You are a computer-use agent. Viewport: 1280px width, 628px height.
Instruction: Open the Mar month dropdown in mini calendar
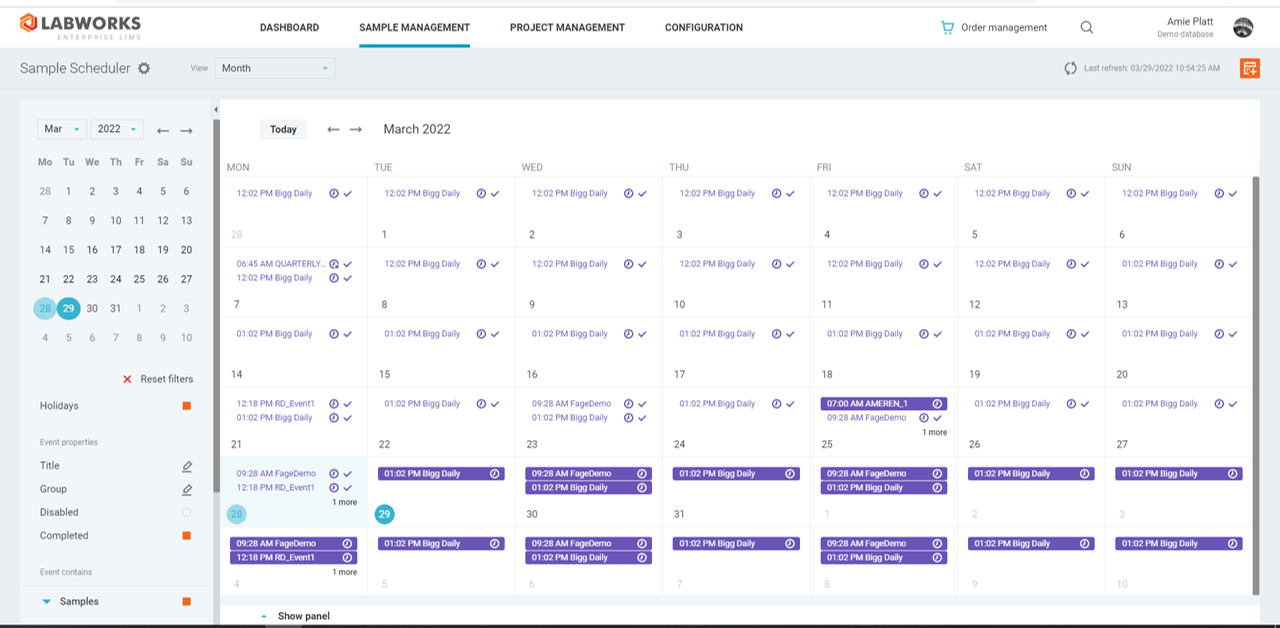click(x=62, y=129)
